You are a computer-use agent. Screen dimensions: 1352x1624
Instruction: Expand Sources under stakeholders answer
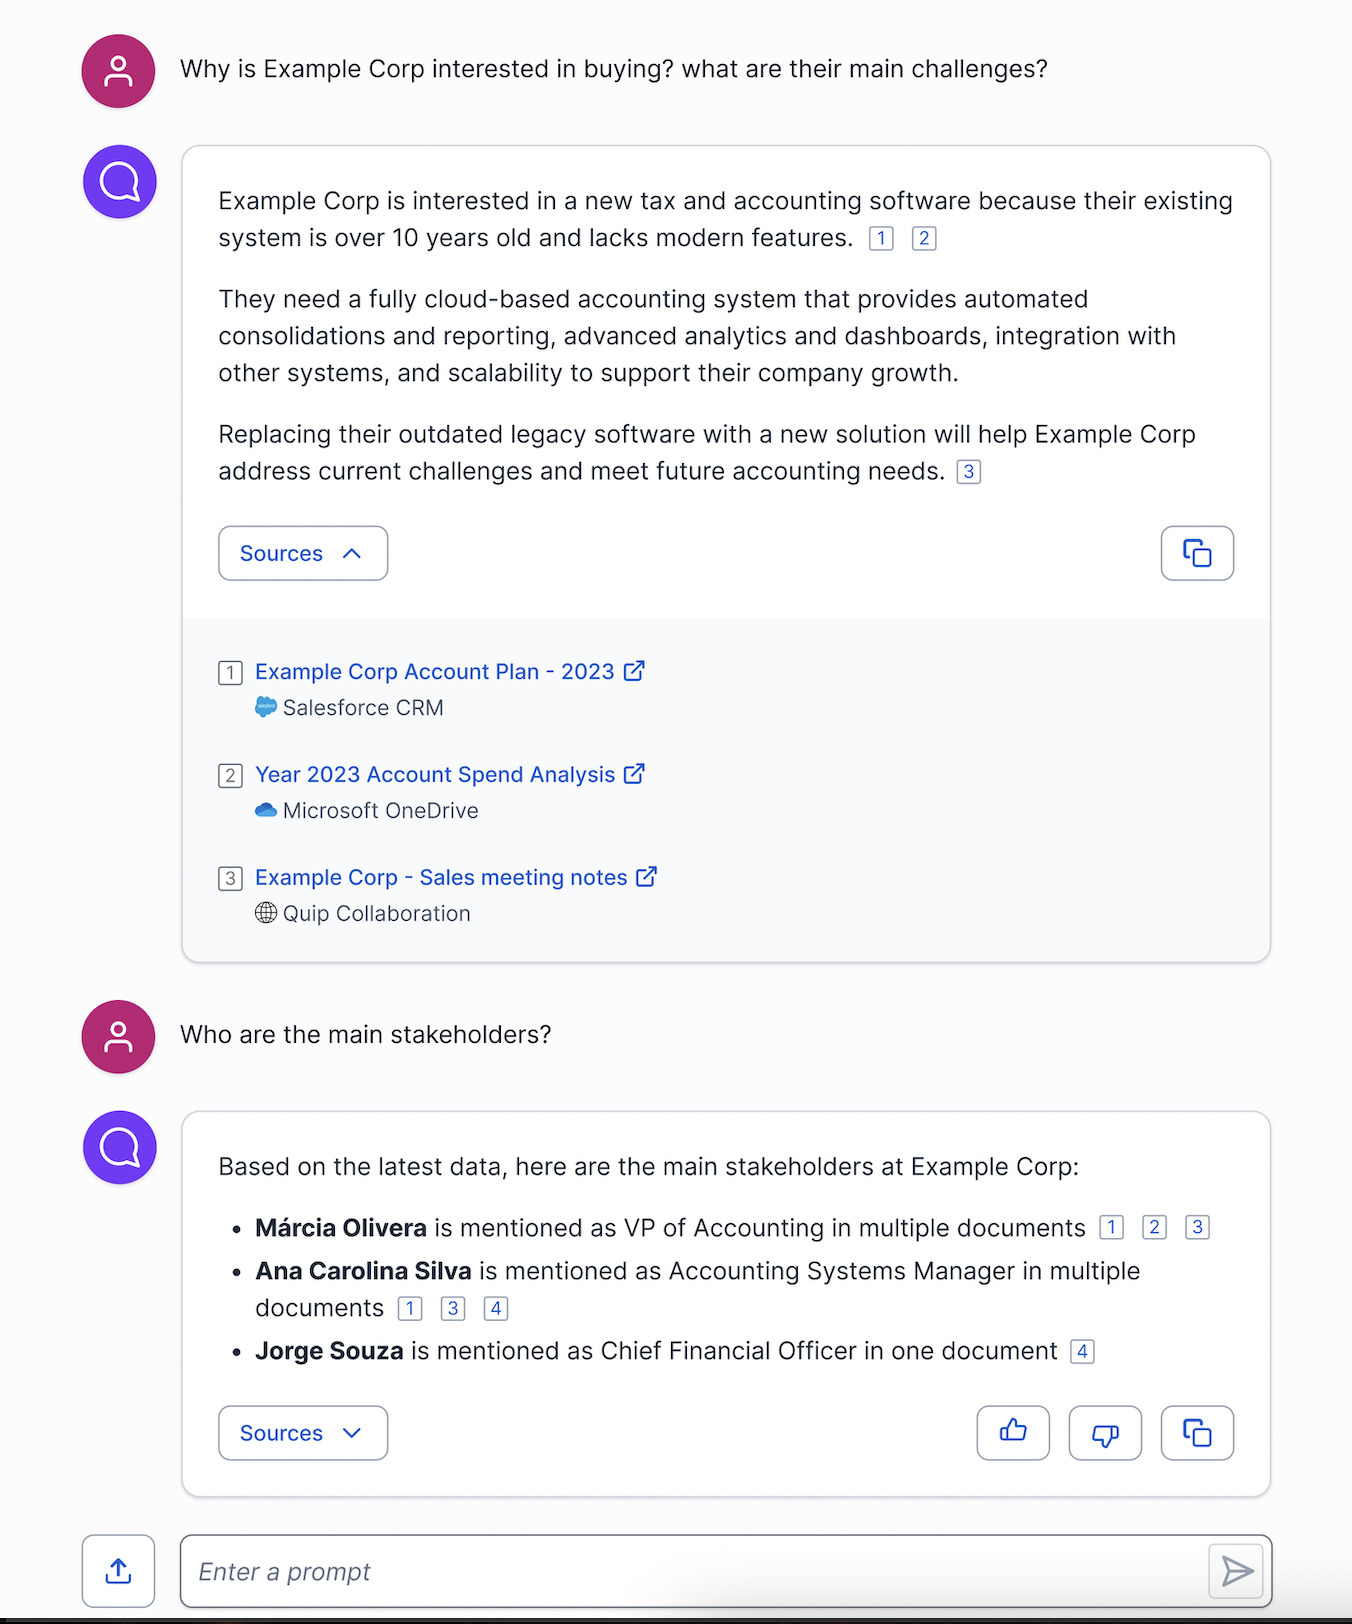303,1433
